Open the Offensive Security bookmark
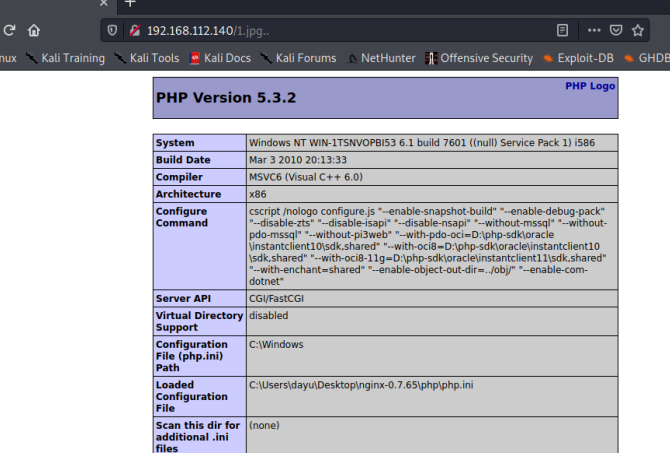Screen dimensions: 670x459 pos(479,58)
